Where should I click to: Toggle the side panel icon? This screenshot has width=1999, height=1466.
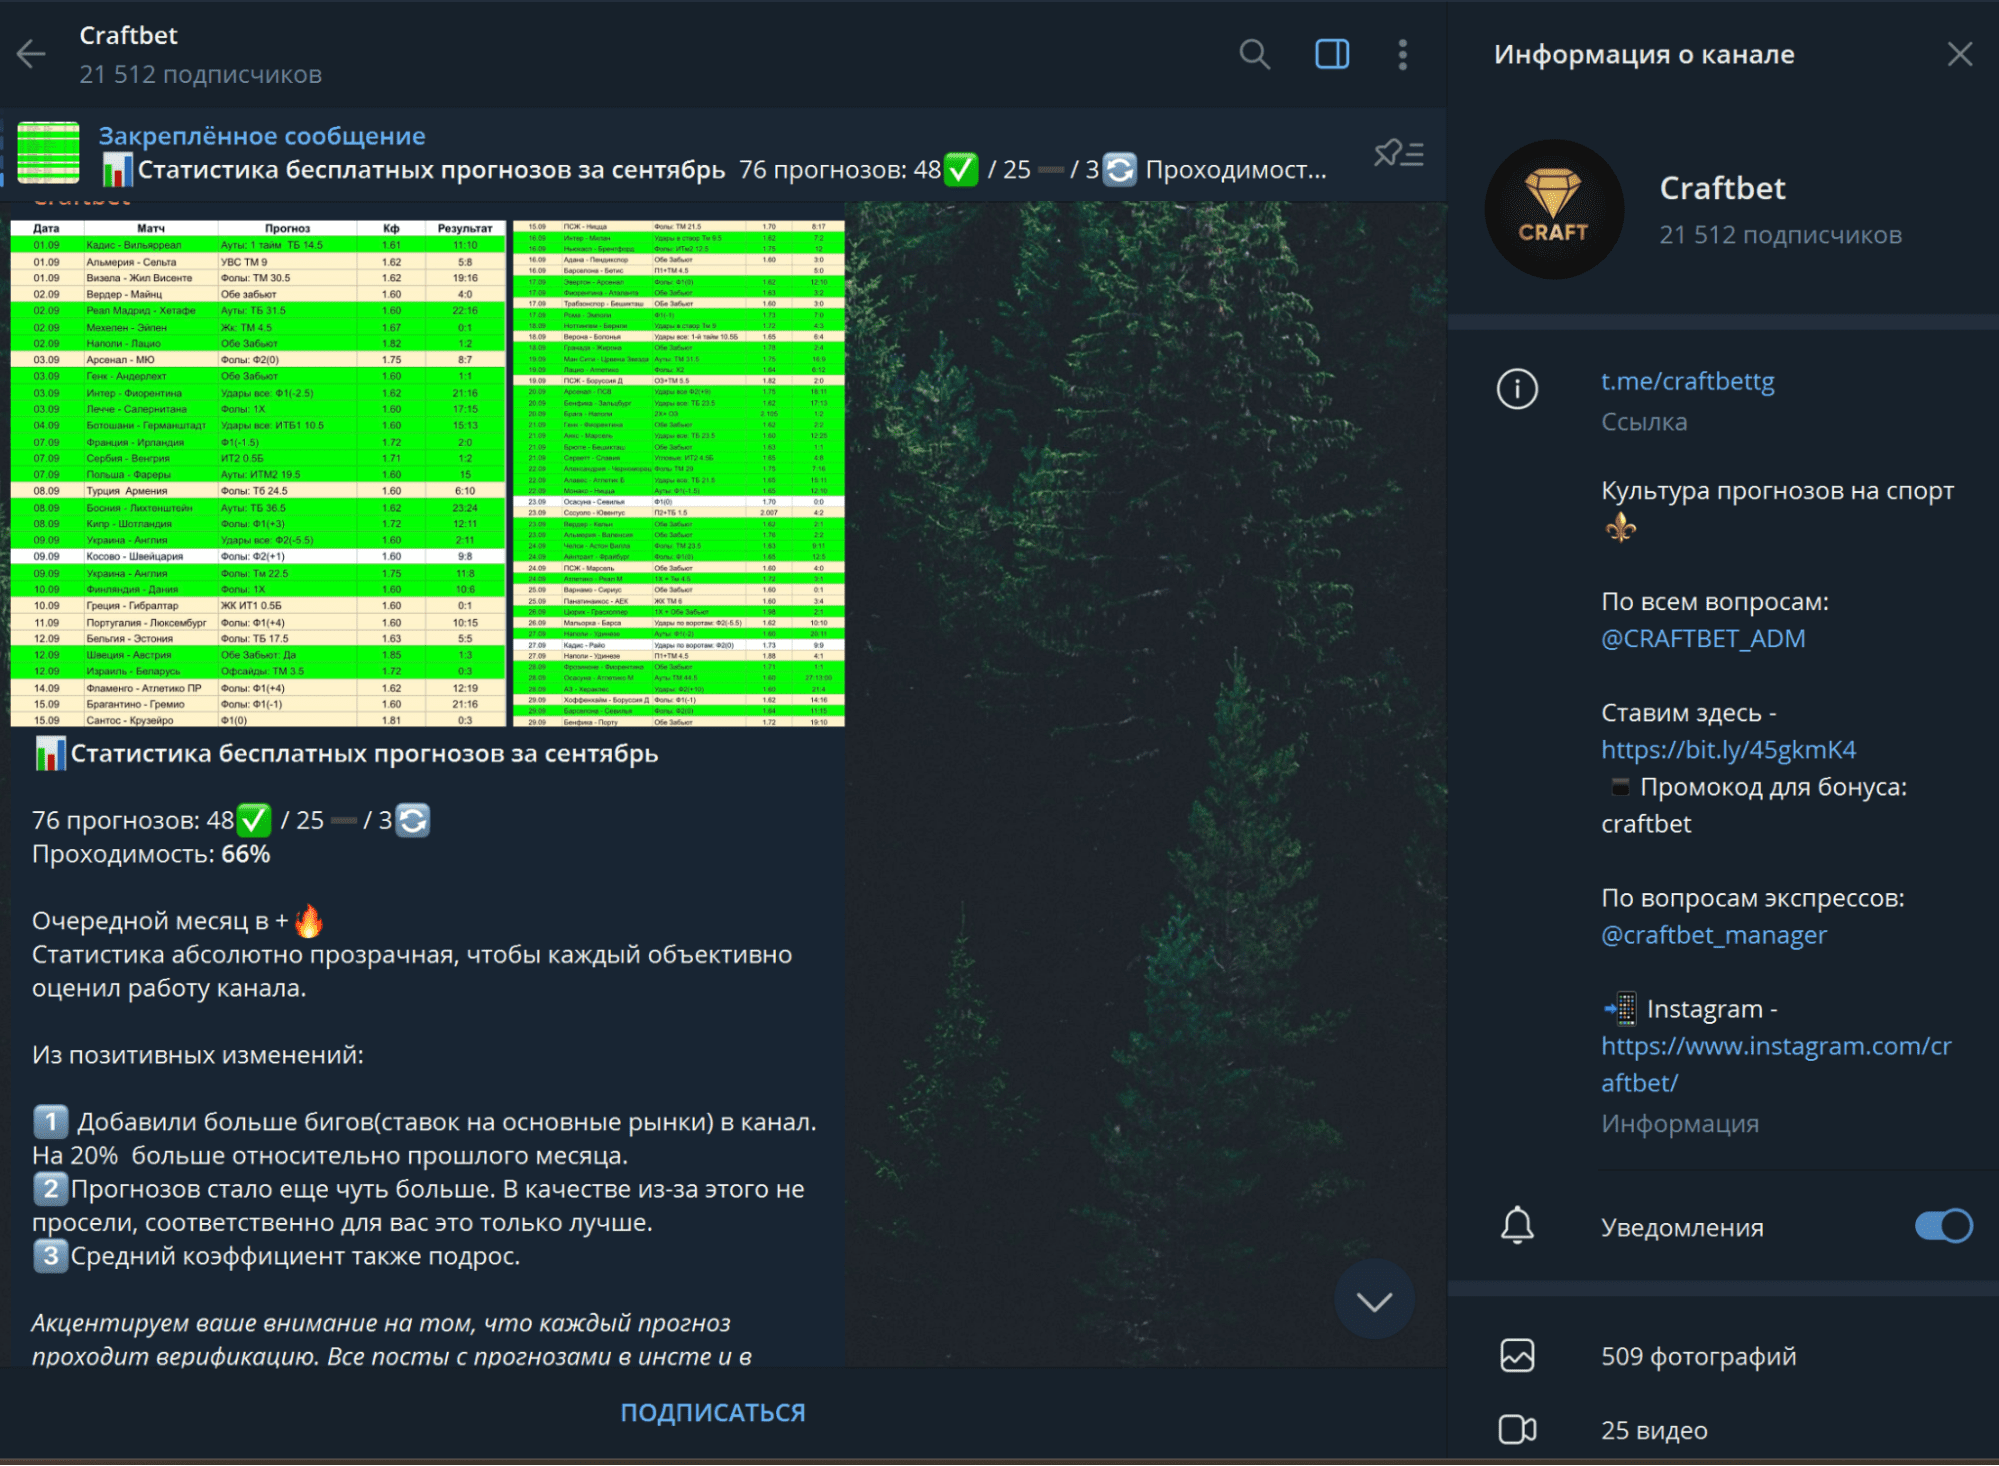[1331, 54]
